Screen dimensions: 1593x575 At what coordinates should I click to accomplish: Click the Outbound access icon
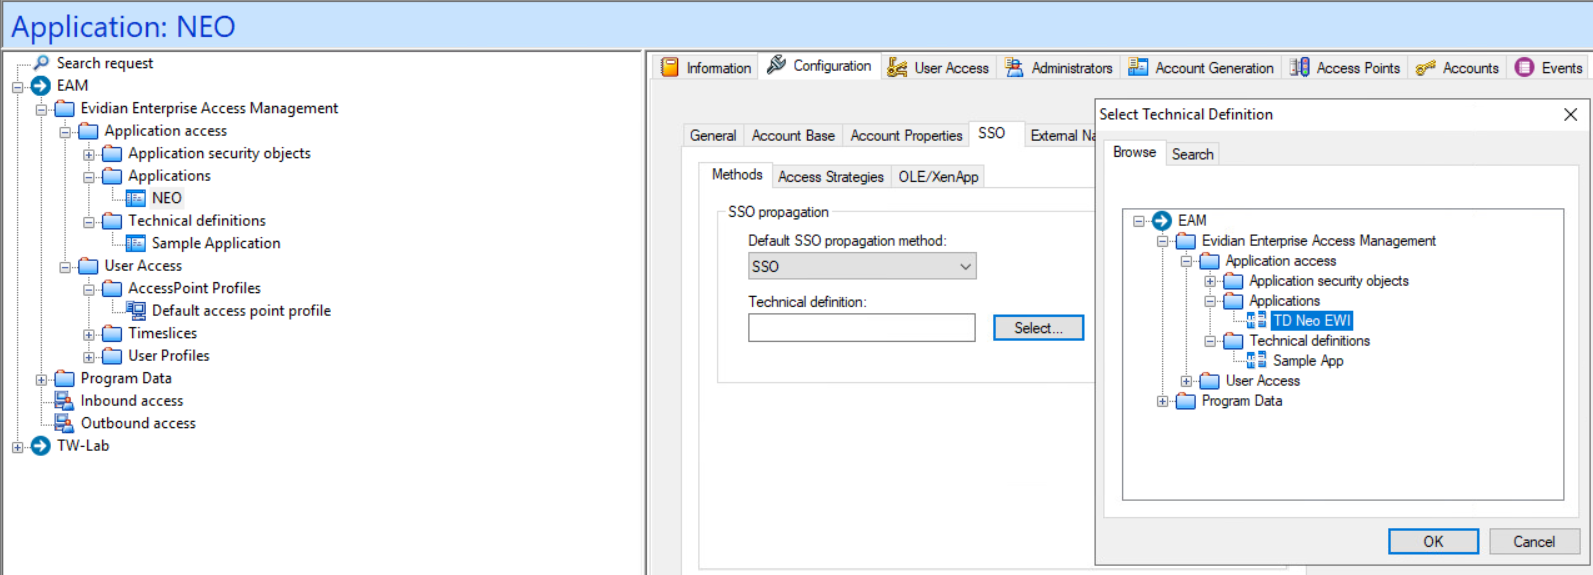[64, 423]
